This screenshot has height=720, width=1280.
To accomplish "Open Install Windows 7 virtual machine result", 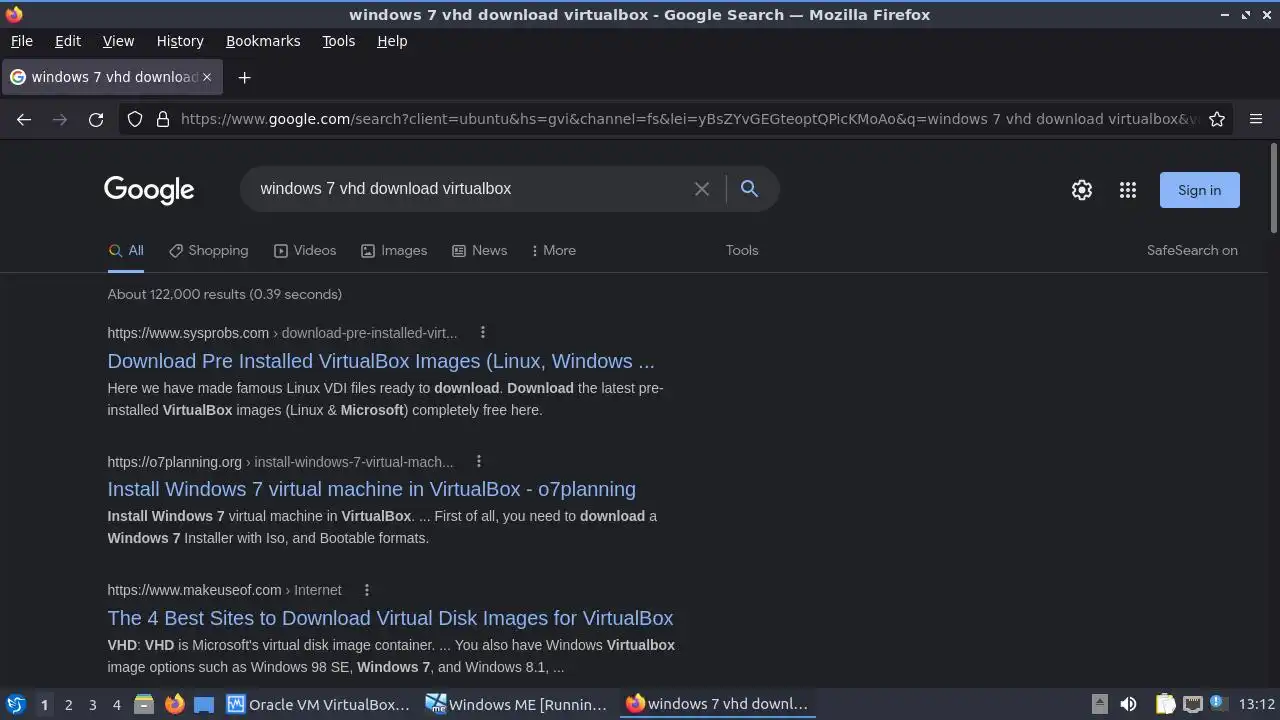I will point(371,489).
